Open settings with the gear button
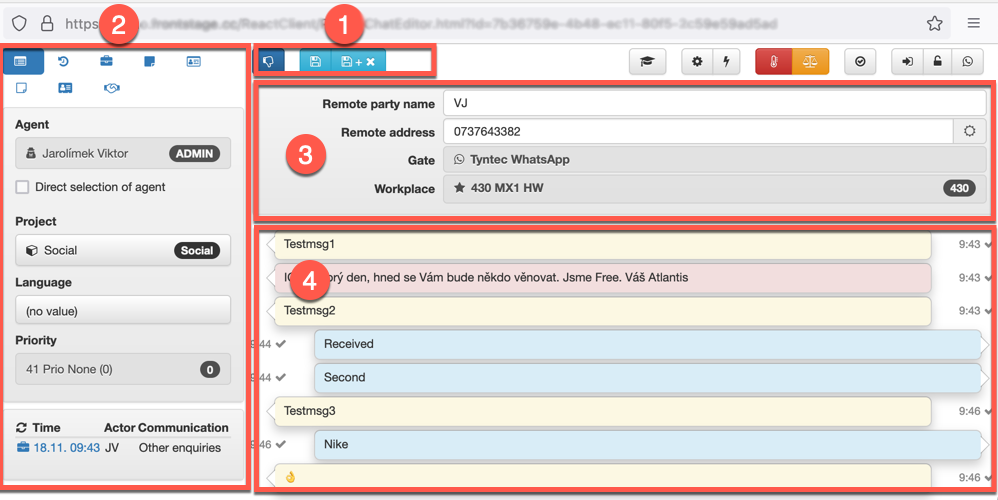This screenshot has height=500, width=998. pos(697,62)
